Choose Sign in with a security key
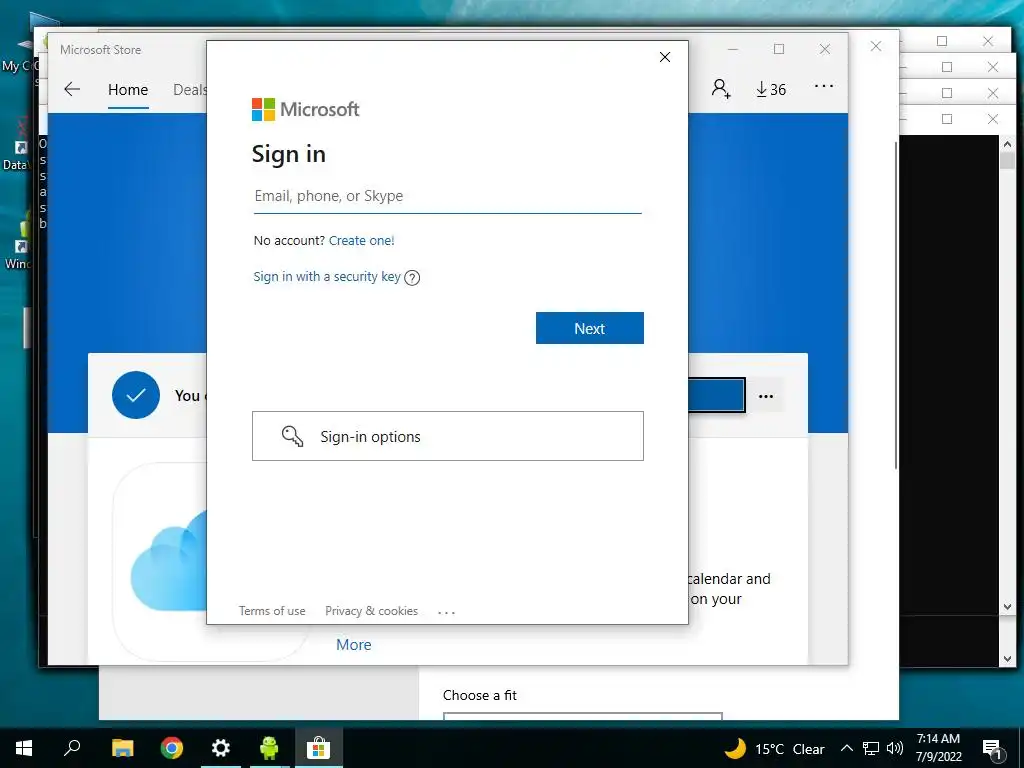 pos(327,277)
